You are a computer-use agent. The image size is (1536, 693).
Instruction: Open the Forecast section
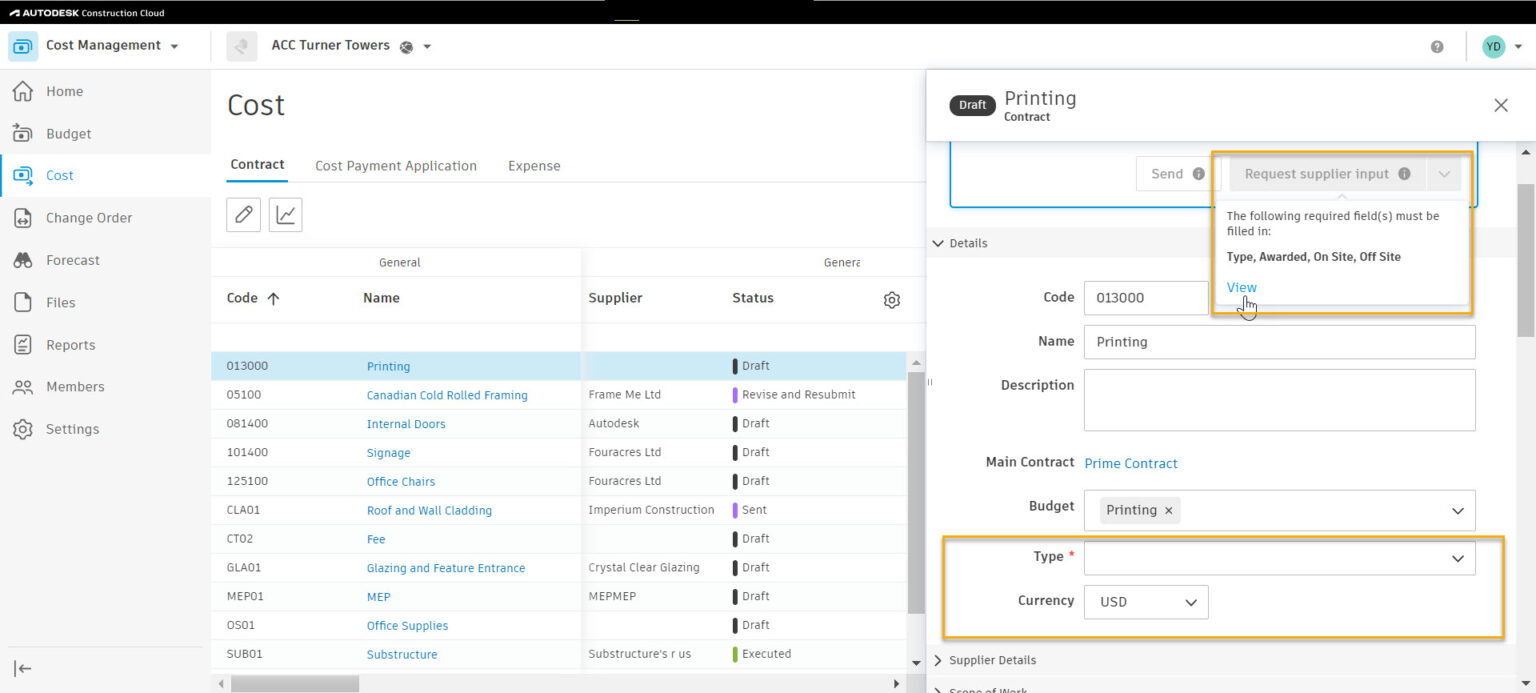click(72, 260)
